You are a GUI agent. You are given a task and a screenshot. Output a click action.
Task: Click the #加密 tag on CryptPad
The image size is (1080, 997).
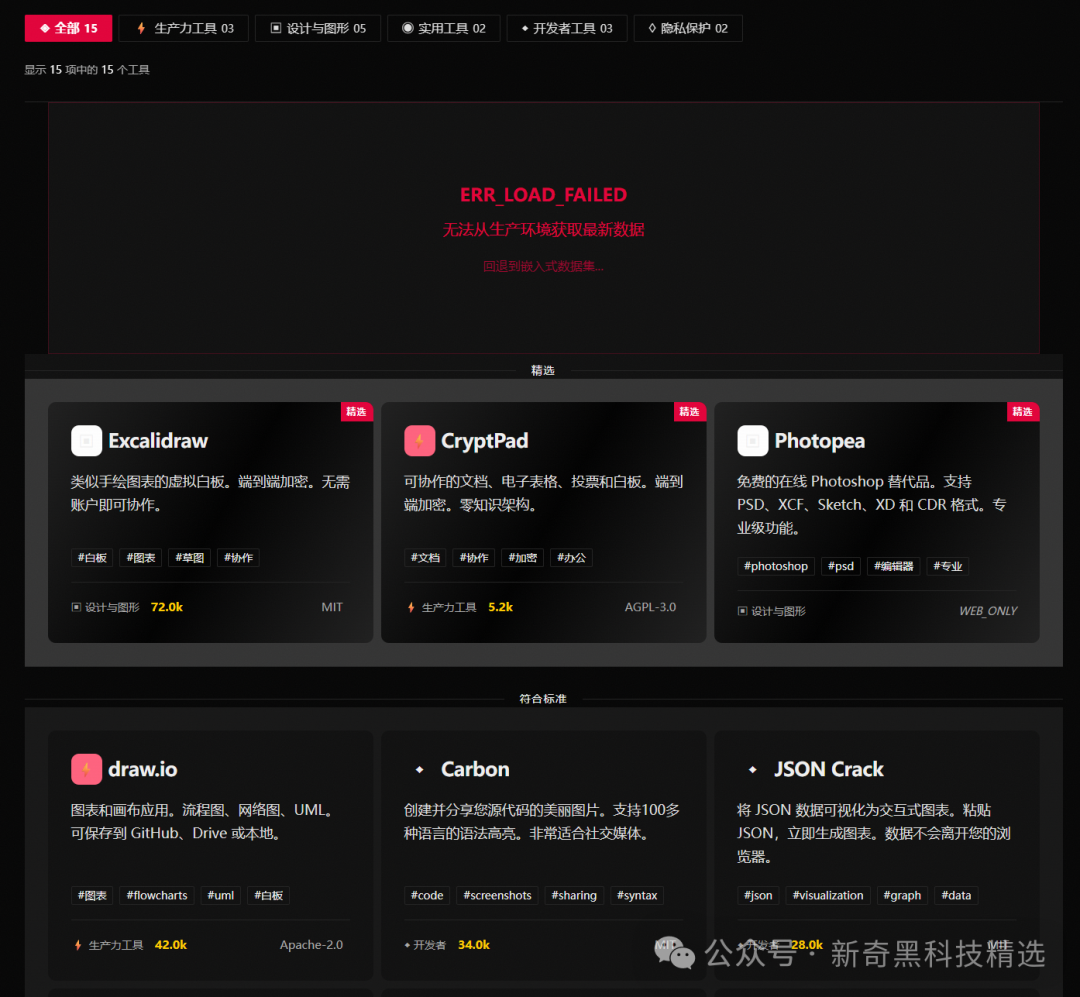point(523,557)
